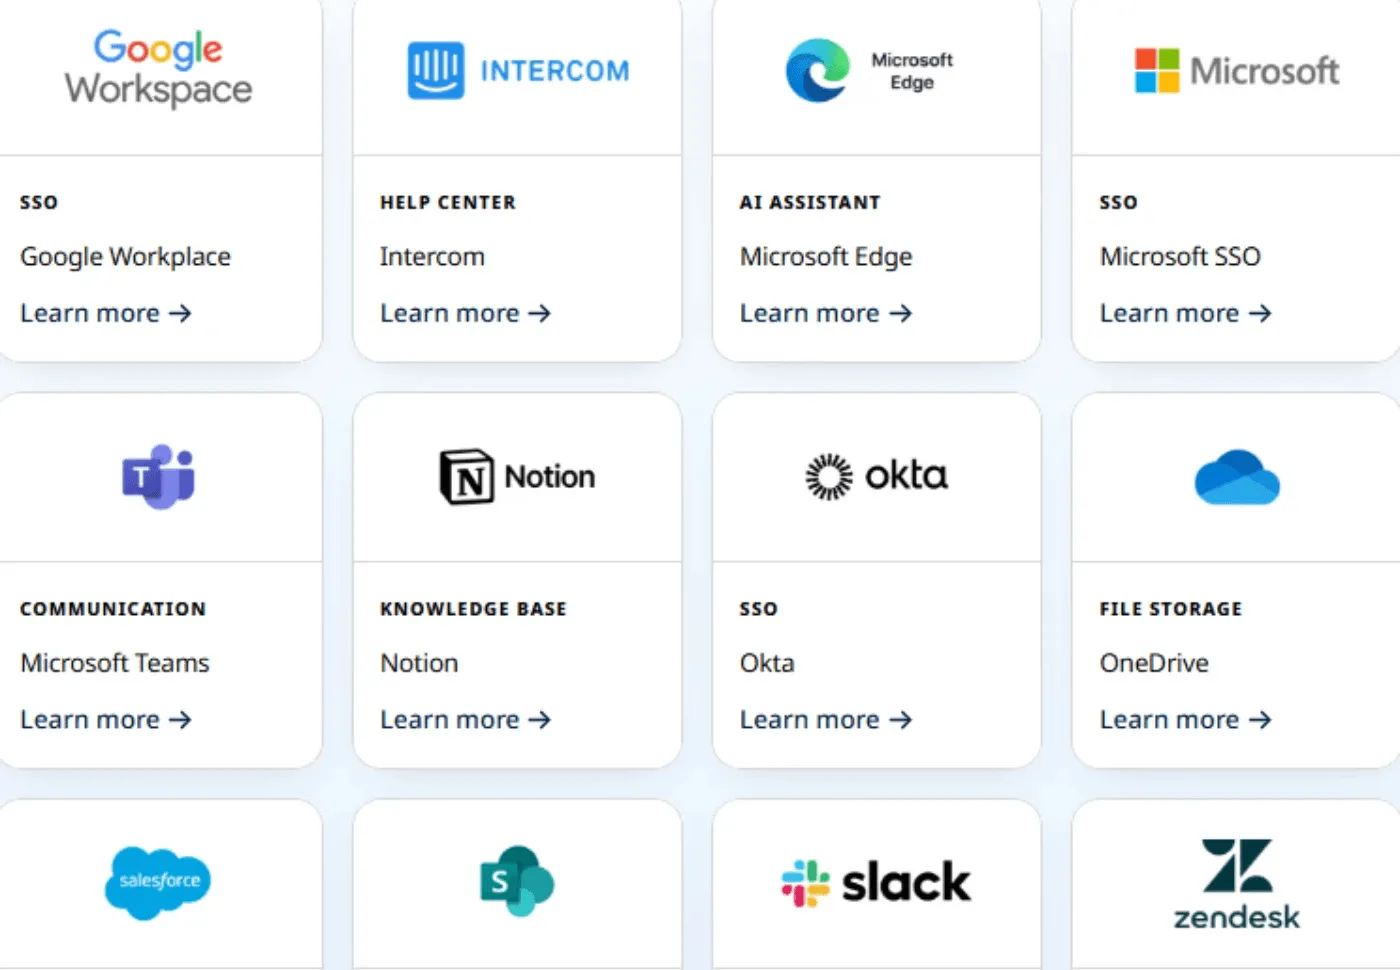Click the OneDrive cloud logo

point(1237,477)
